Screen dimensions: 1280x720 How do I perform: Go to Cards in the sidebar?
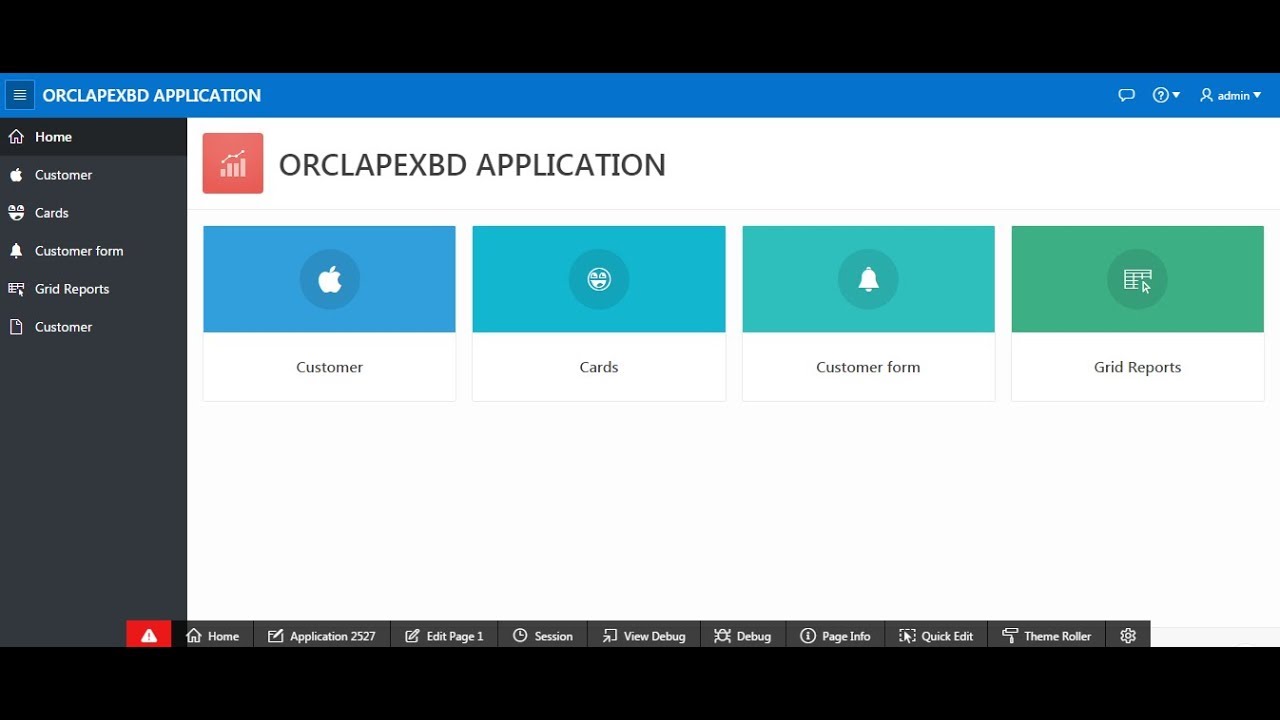tap(93, 213)
